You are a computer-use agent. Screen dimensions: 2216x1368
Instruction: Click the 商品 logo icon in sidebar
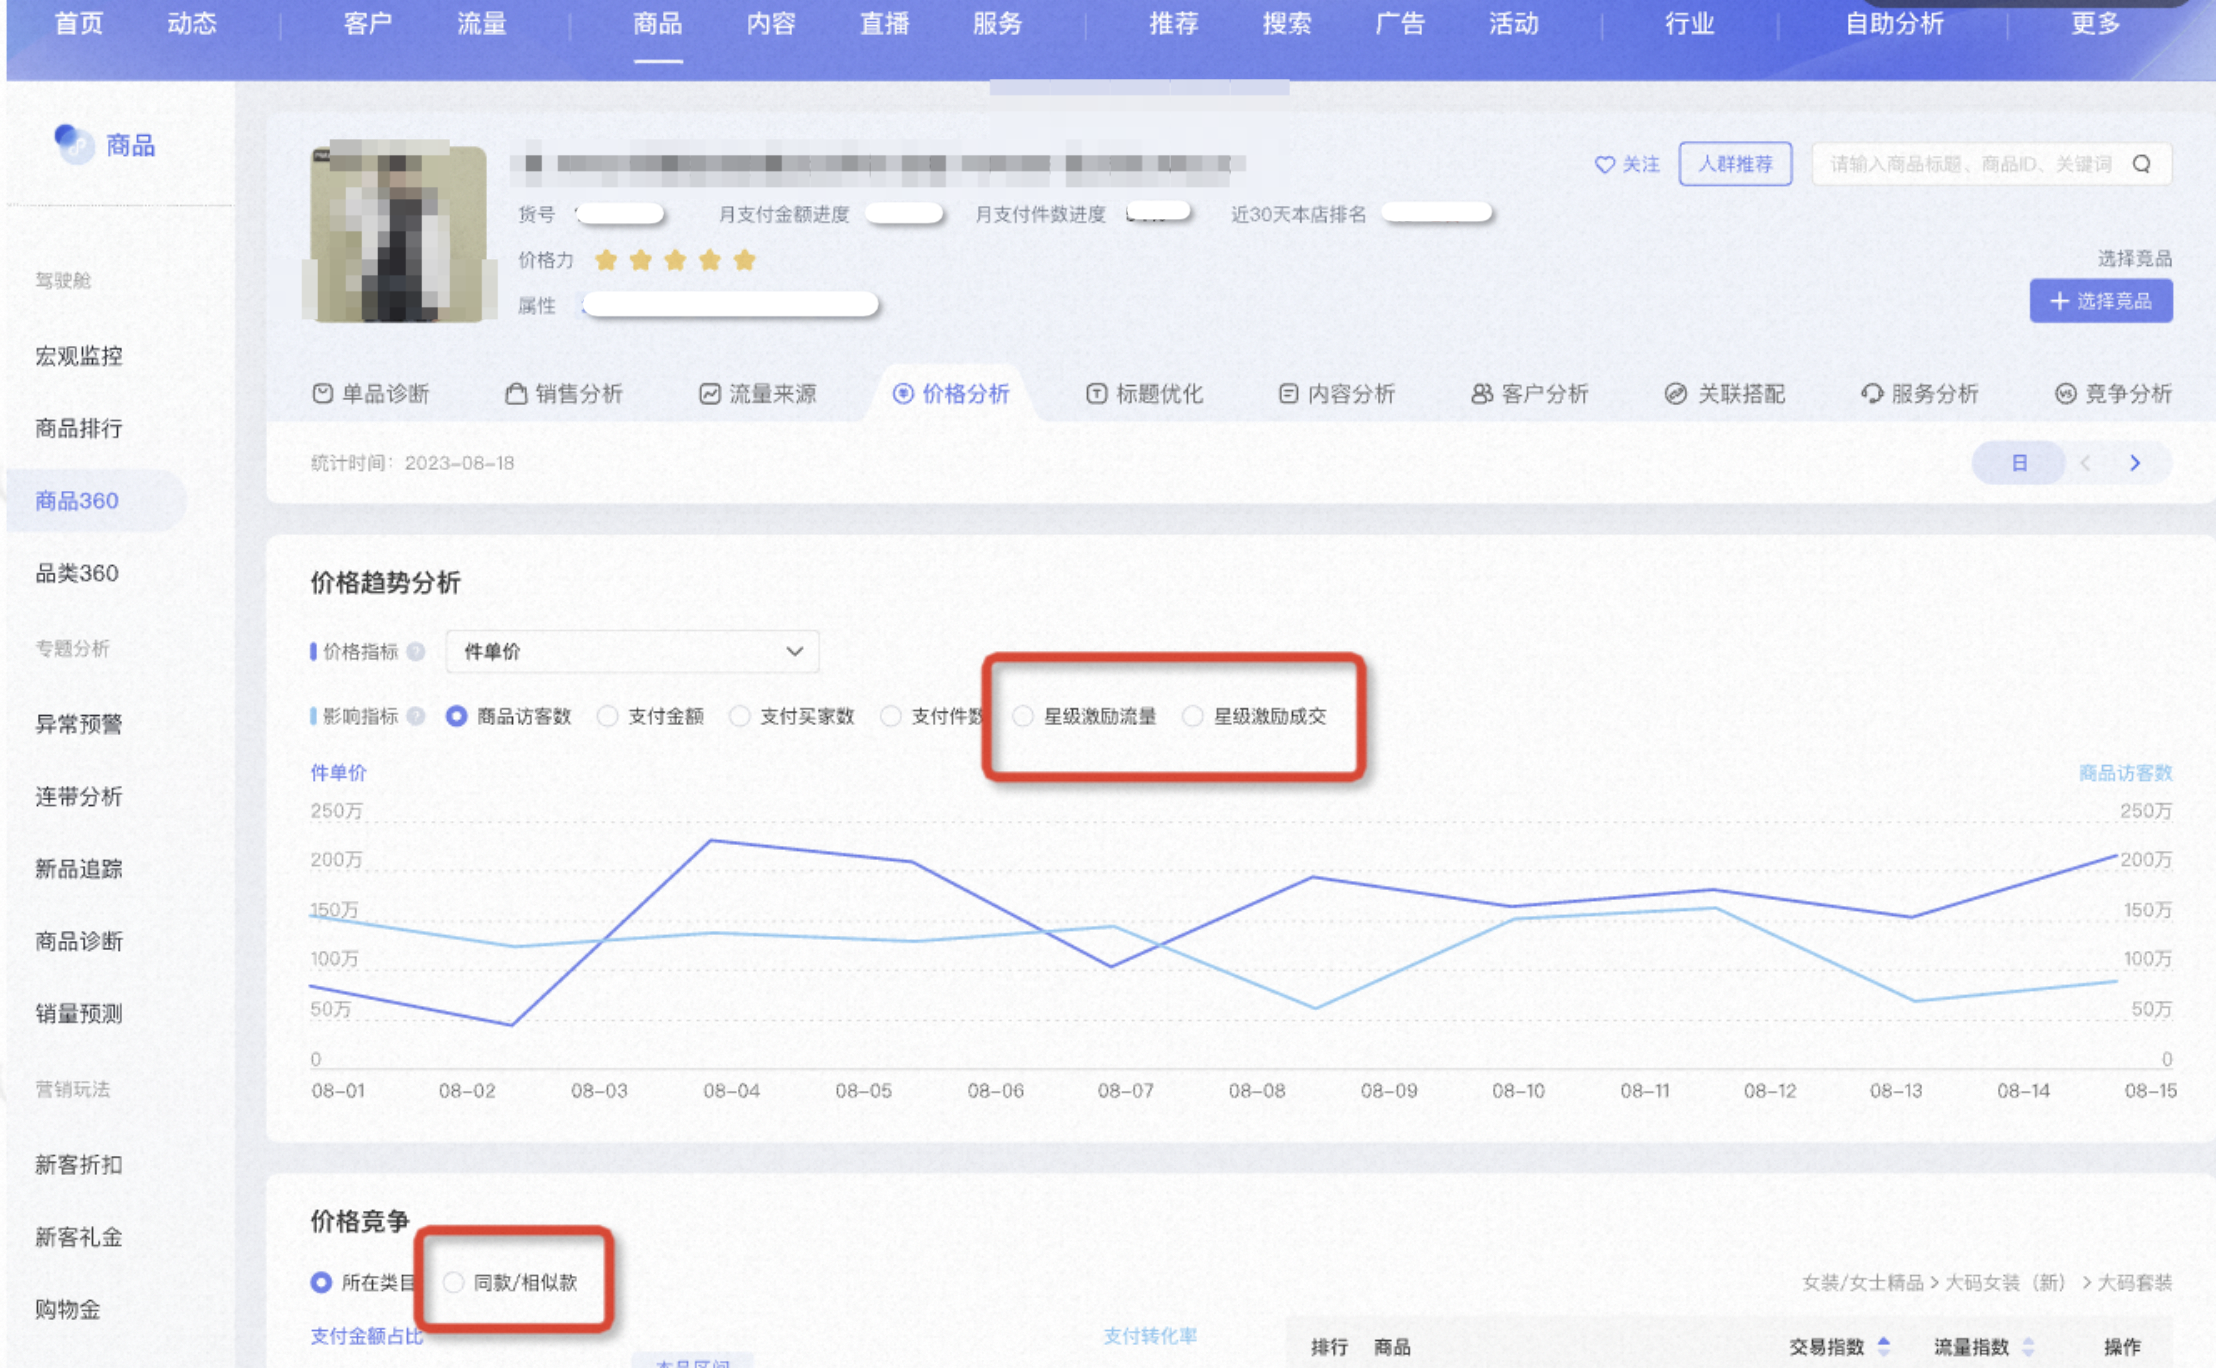[72, 144]
